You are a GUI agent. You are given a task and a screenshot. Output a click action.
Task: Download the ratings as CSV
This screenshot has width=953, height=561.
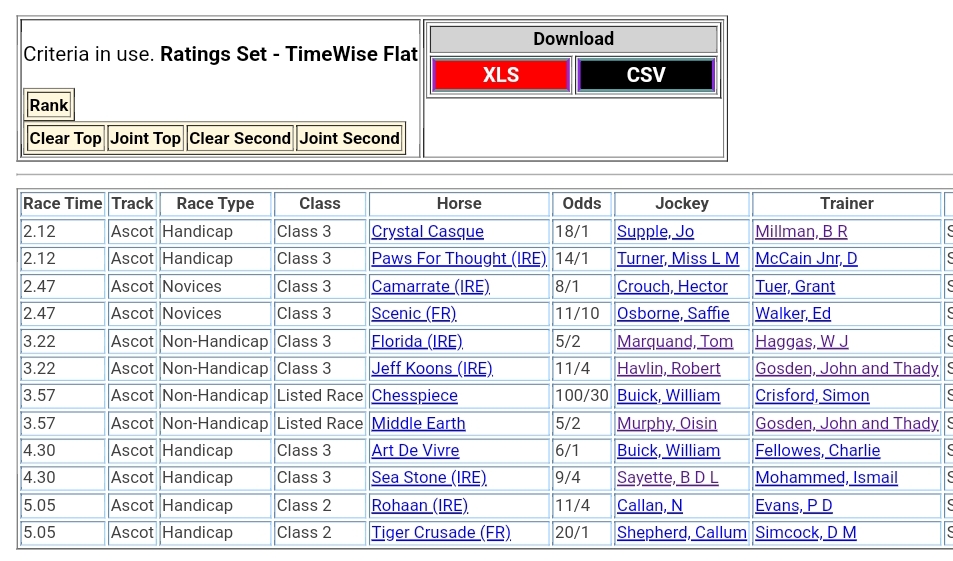point(645,75)
